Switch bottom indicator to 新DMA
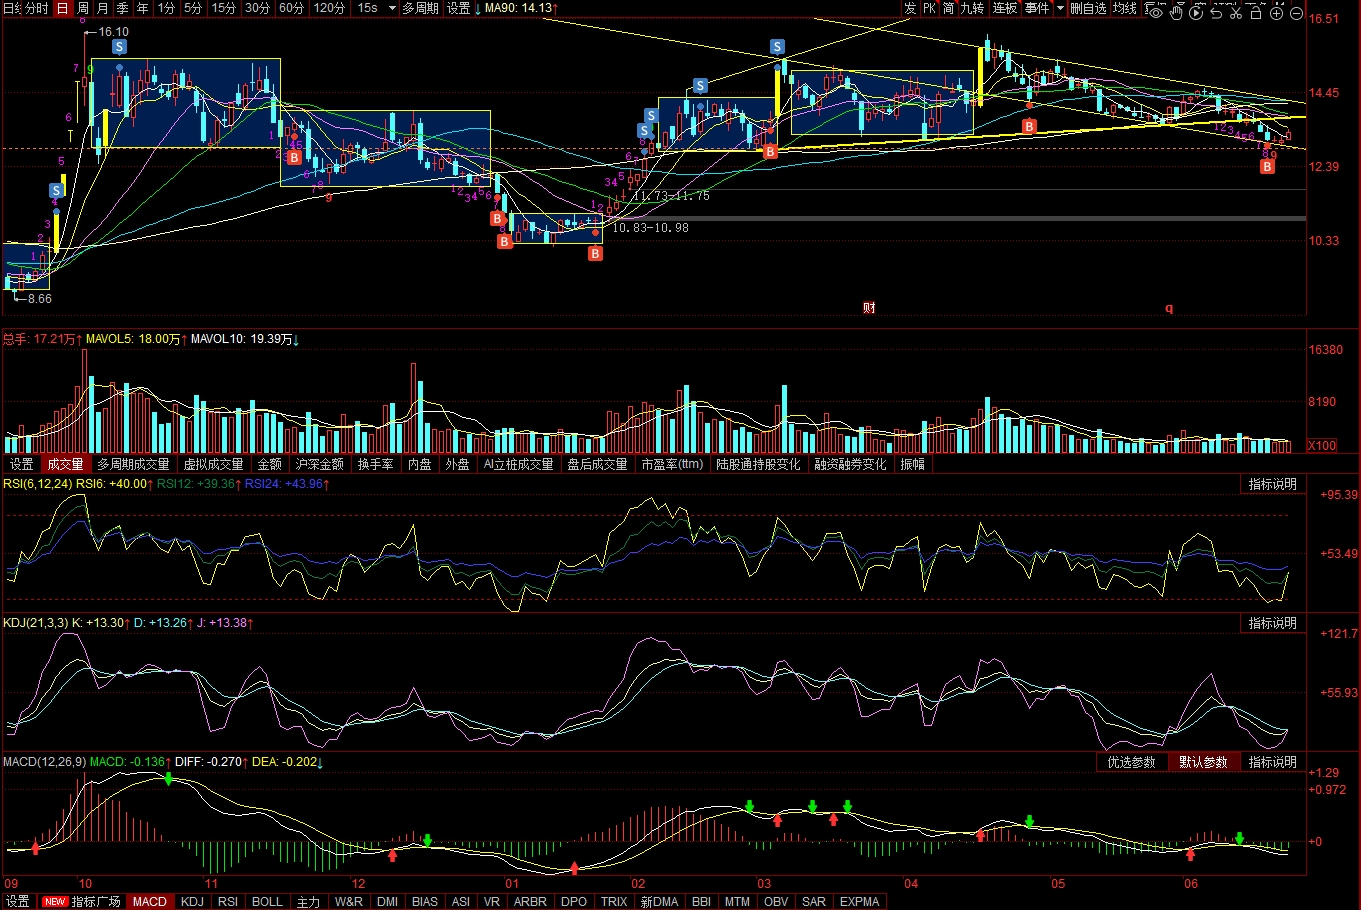This screenshot has height=910, width=1361. point(659,901)
